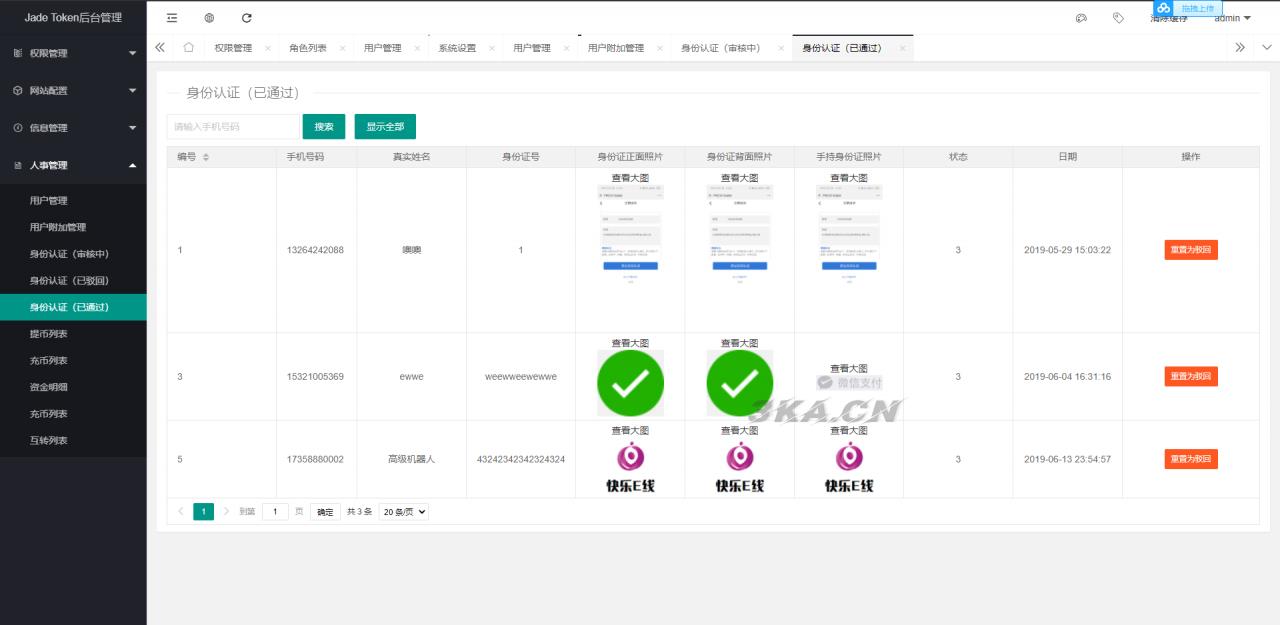Select 身份认证(已通过) in the sidebar

(x=73, y=307)
